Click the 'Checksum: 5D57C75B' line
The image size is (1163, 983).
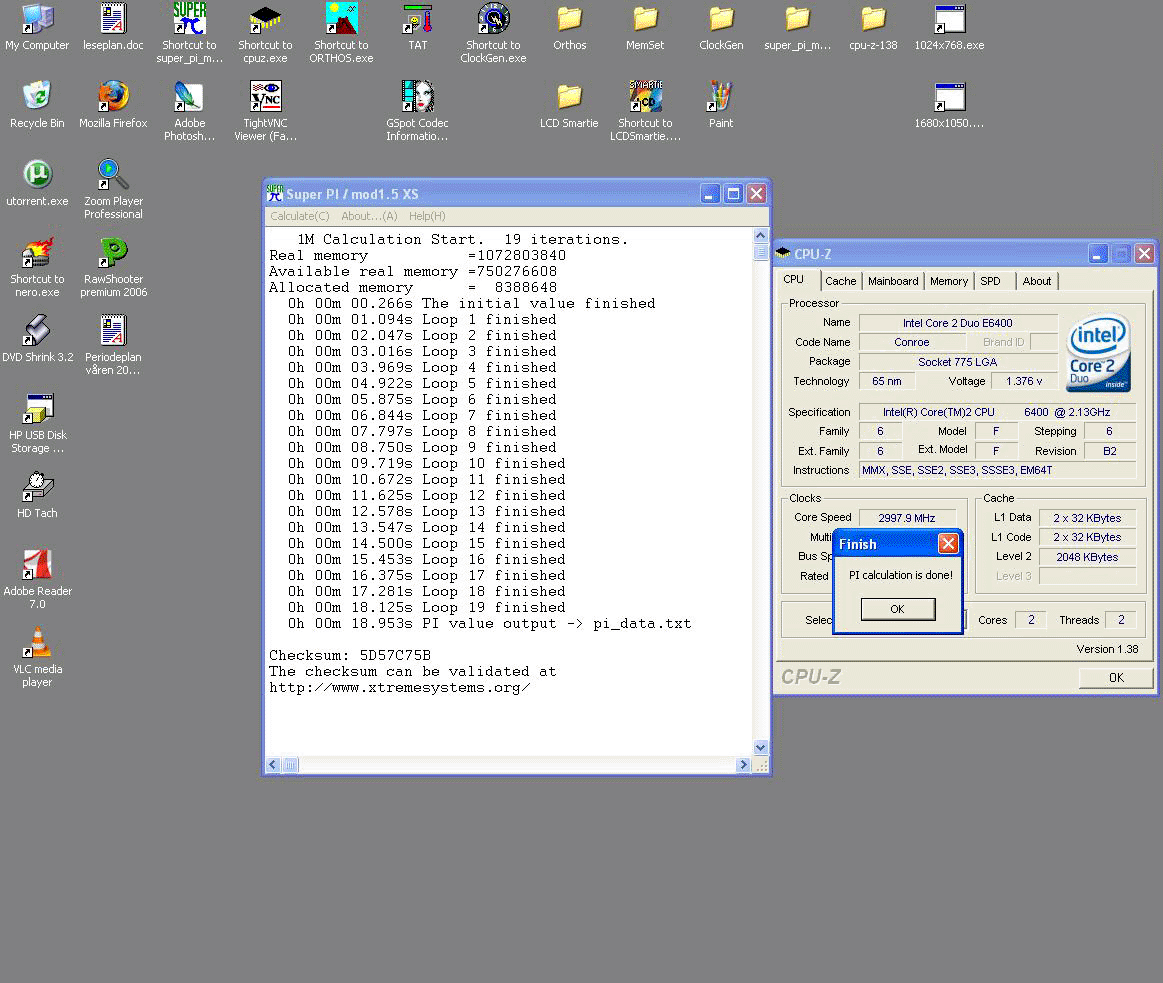(349, 656)
